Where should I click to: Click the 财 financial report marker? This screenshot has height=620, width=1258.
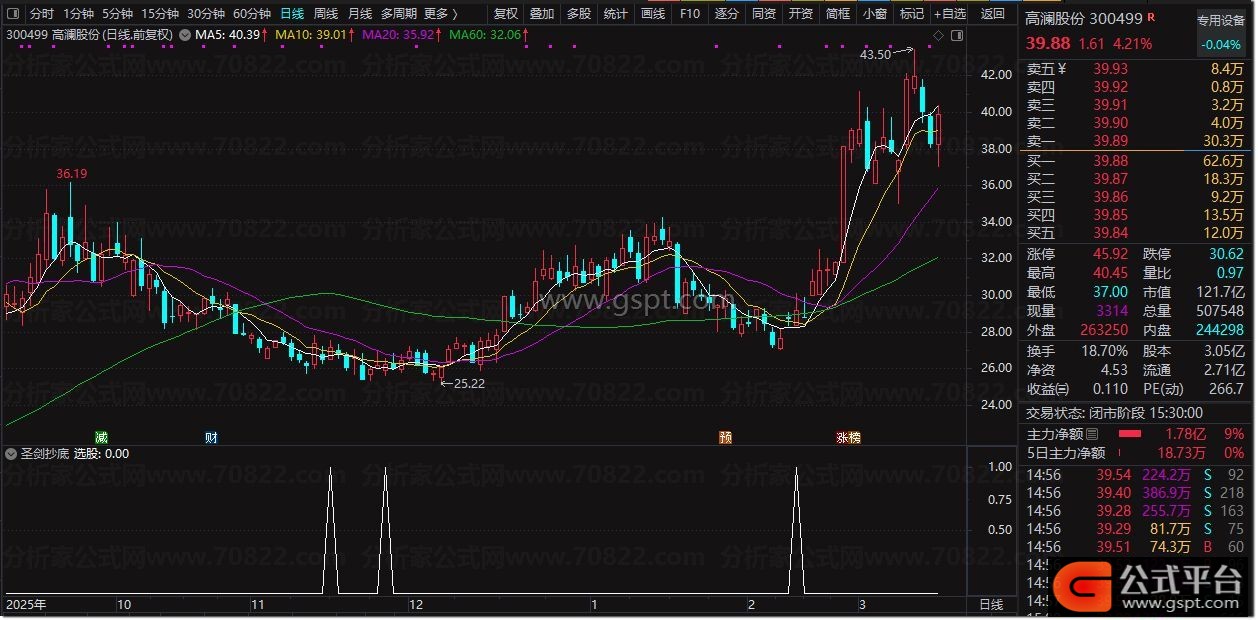pyautogui.click(x=210, y=438)
